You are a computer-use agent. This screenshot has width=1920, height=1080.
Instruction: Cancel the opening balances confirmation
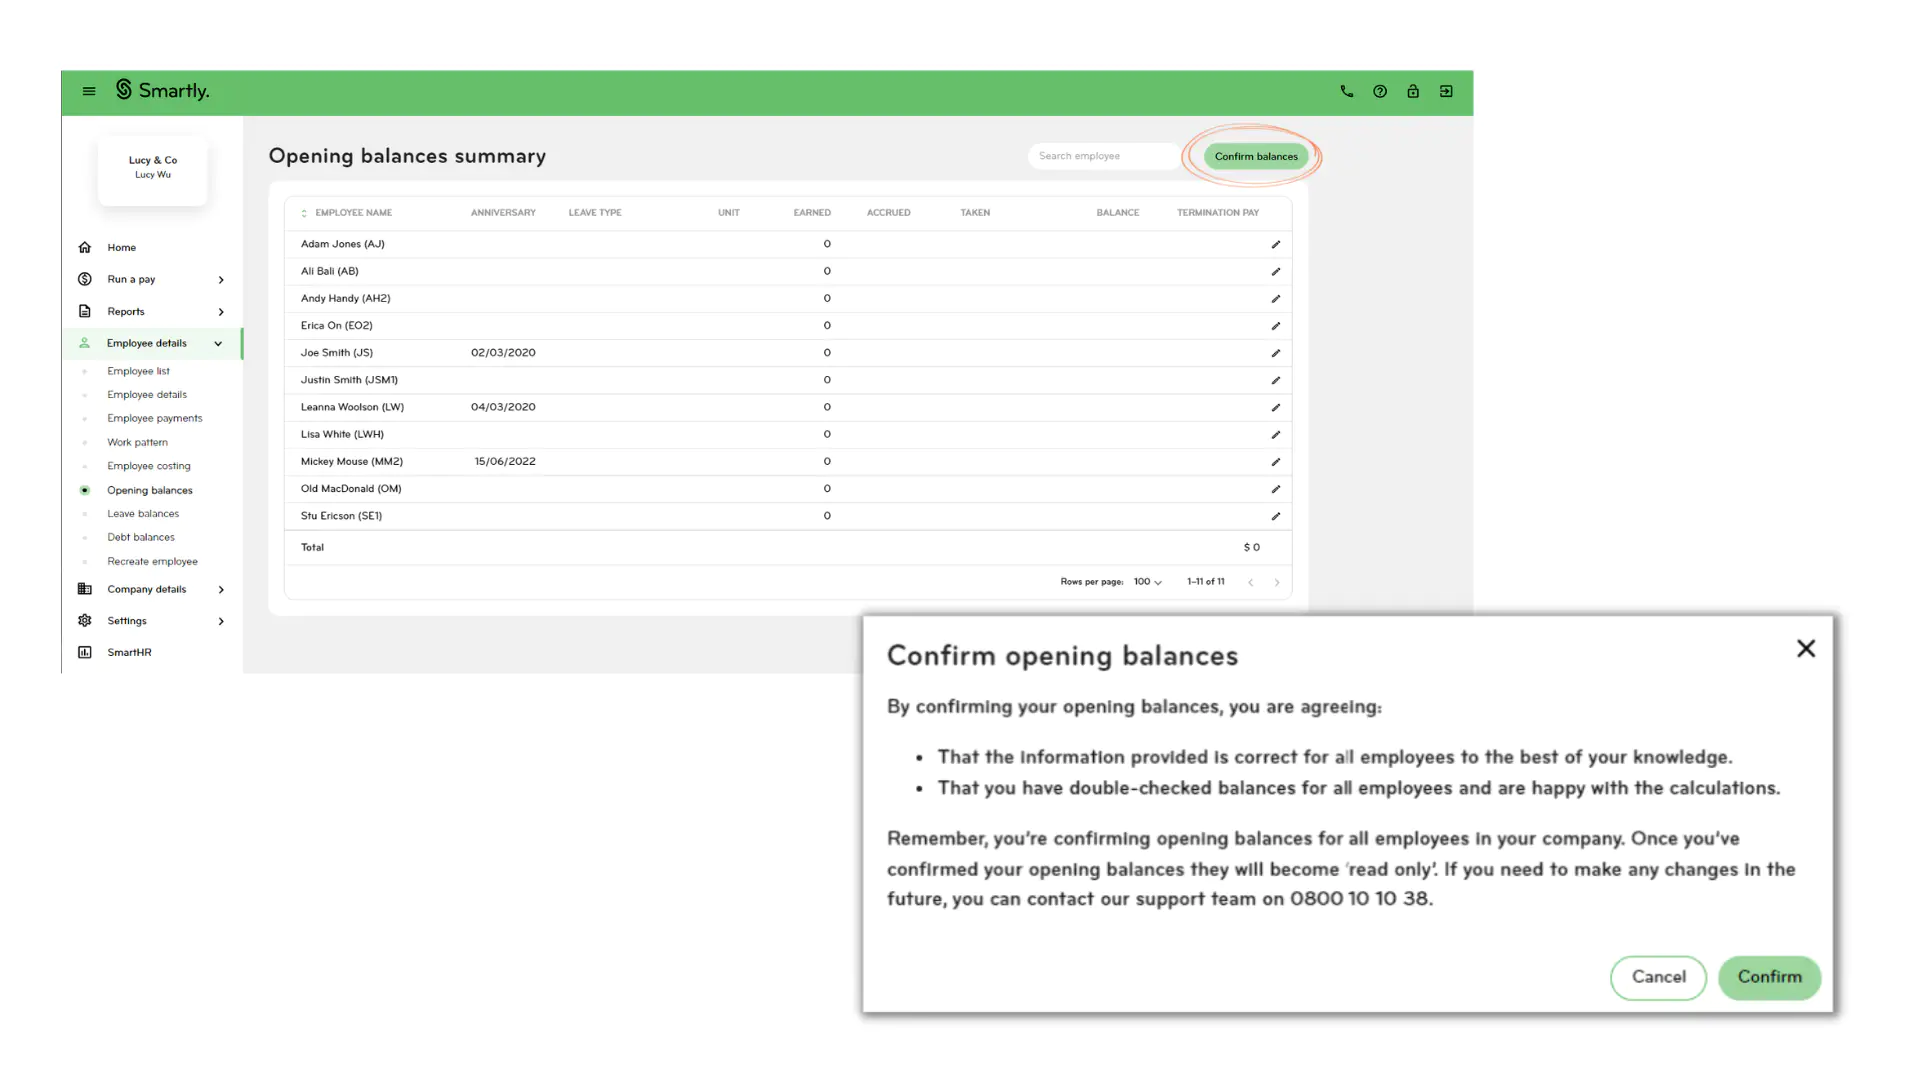click(1659, 976)
